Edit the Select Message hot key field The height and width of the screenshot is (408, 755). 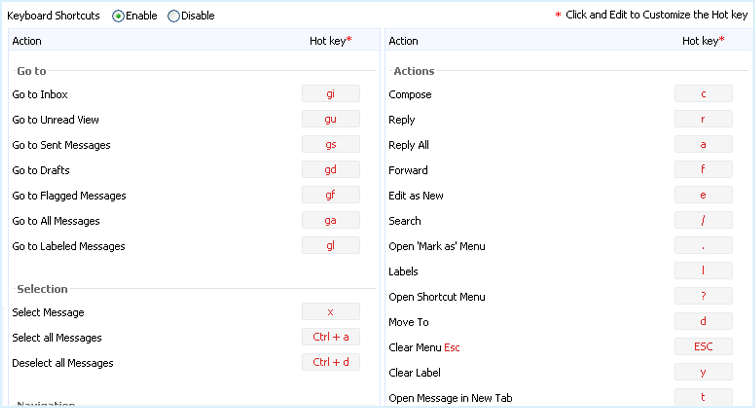[330, 312]
